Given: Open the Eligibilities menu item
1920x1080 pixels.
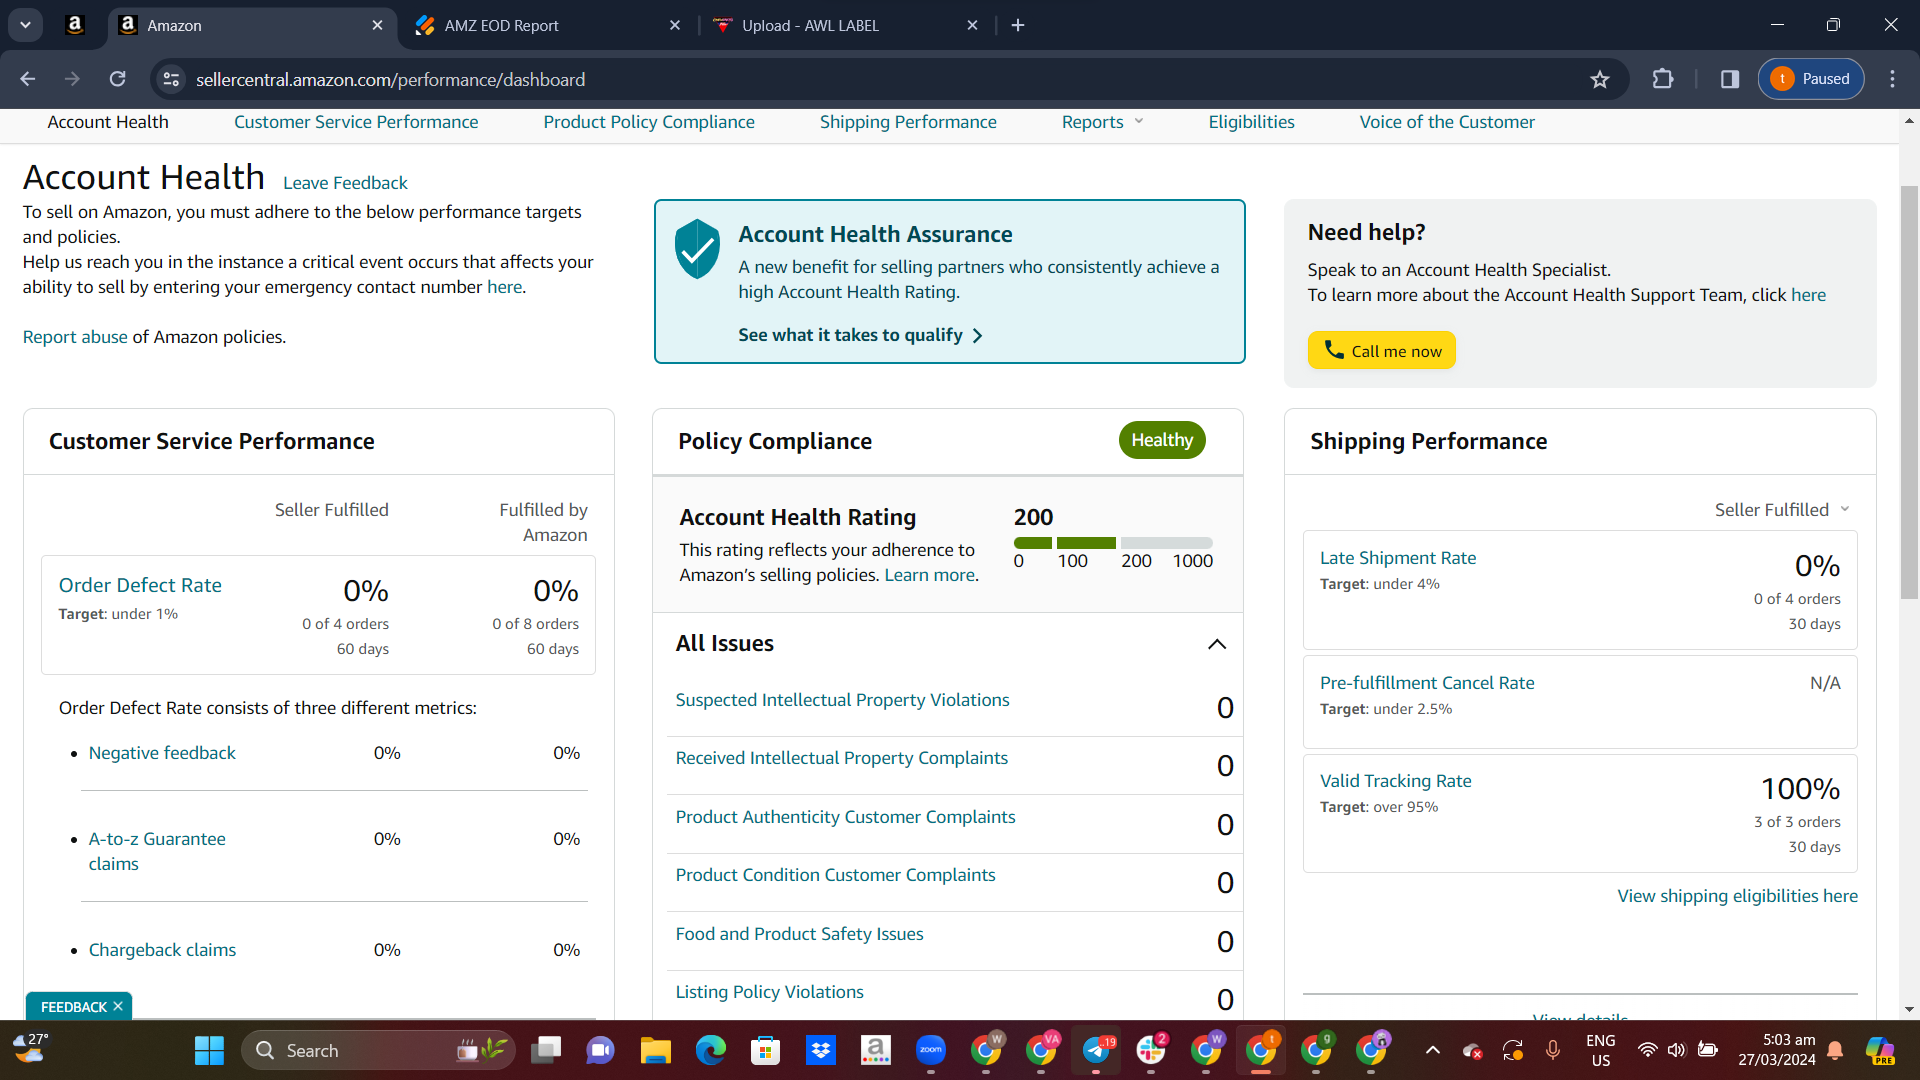Looking at the screenshot, I should tap(1251, 122).
